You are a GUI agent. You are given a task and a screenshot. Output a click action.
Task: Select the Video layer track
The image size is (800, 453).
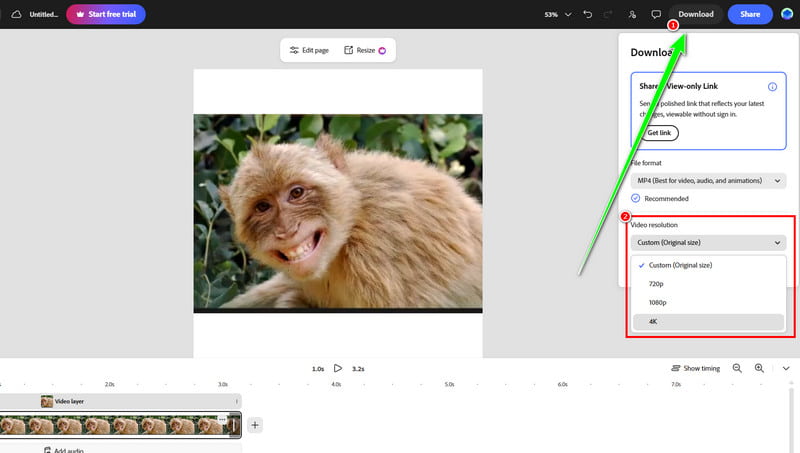pos(120,401)
